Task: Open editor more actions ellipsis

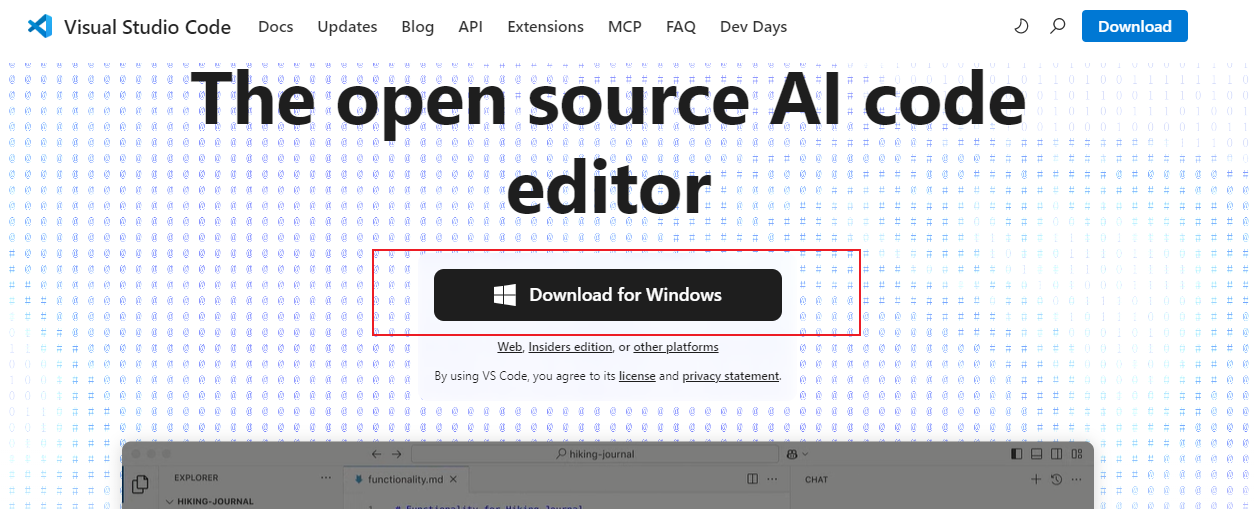Action: (x=772, y=479)
